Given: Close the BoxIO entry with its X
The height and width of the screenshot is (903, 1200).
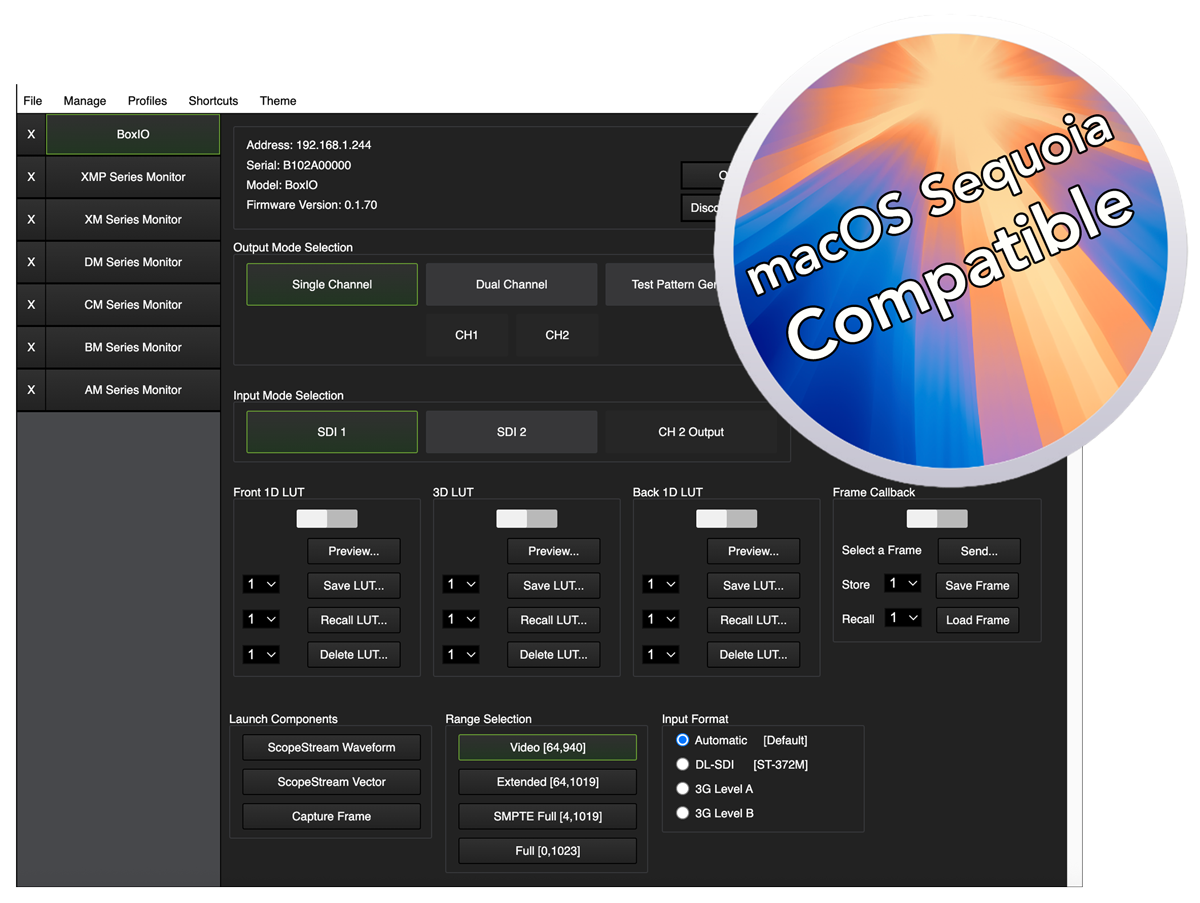Looking at the screenshot, I should [31, 134].
